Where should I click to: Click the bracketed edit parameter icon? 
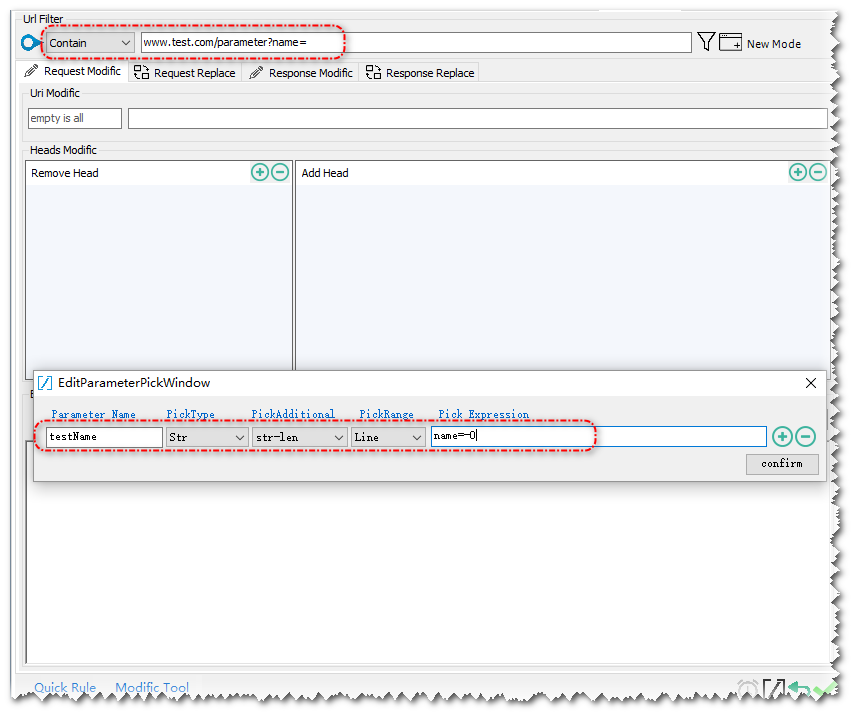click(x=773, y=688)
